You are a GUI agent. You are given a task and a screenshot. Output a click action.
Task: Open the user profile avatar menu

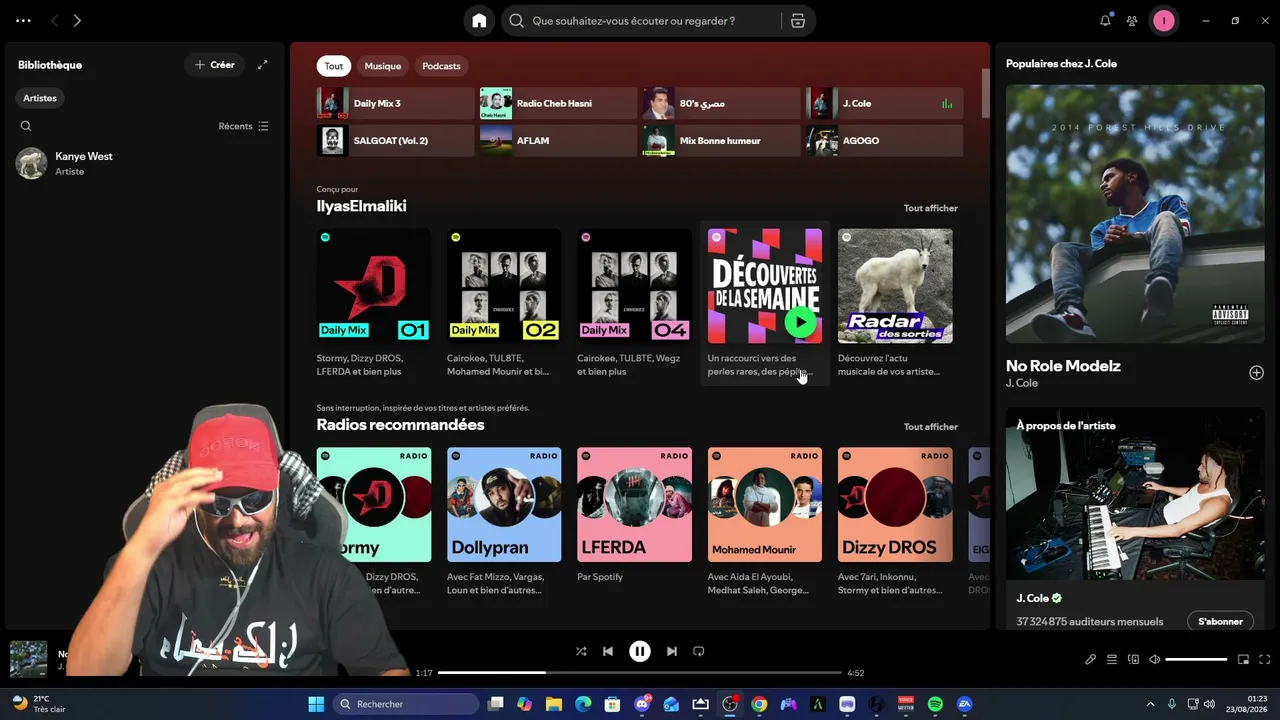pyautogui.click(x=1164, y=21)
